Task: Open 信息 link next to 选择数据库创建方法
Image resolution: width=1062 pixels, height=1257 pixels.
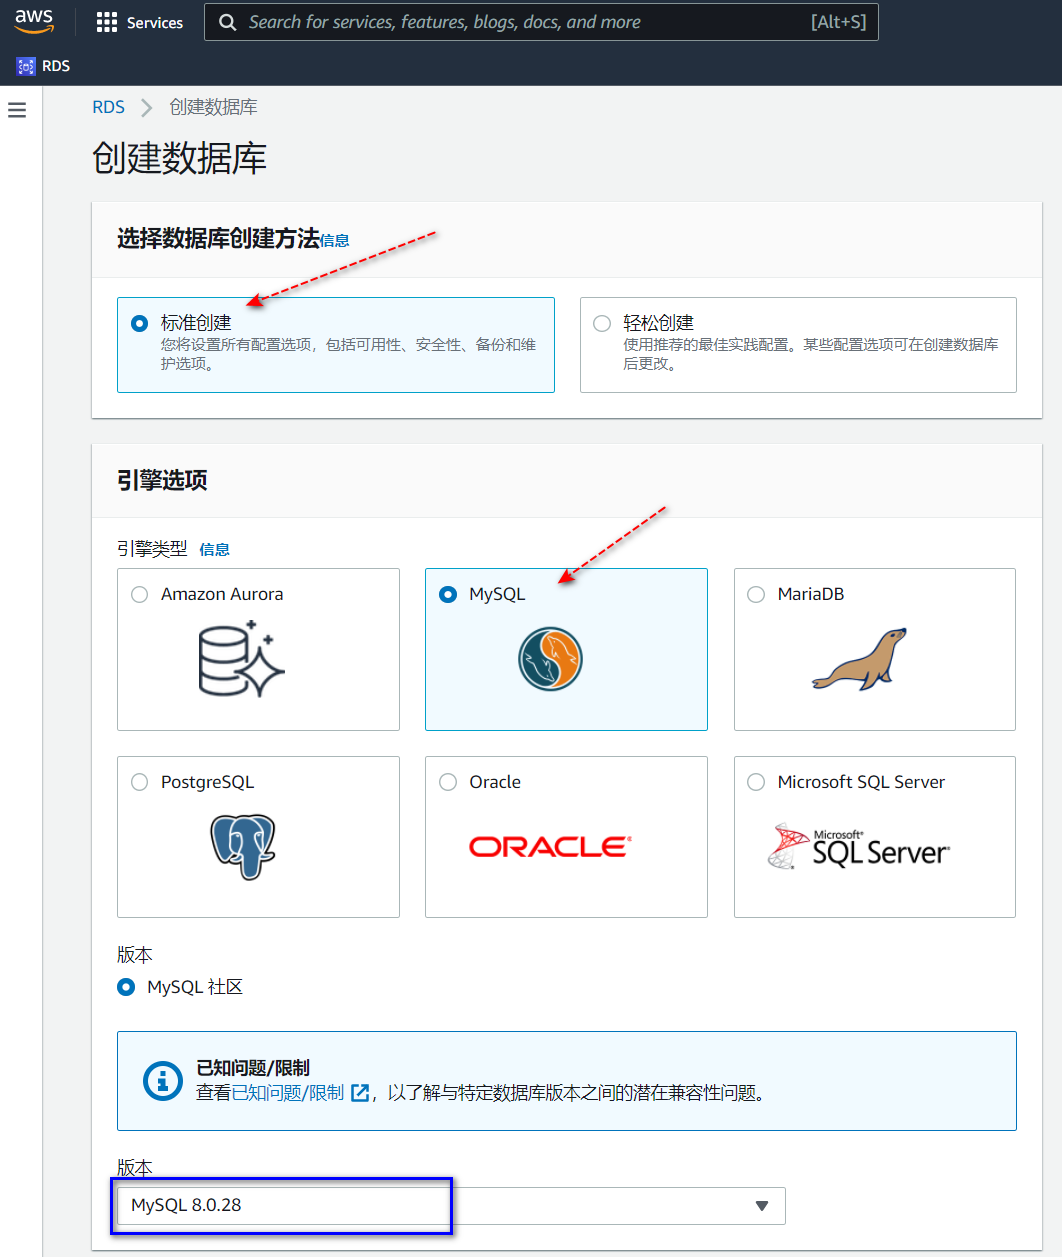Action: pos(335,241)
